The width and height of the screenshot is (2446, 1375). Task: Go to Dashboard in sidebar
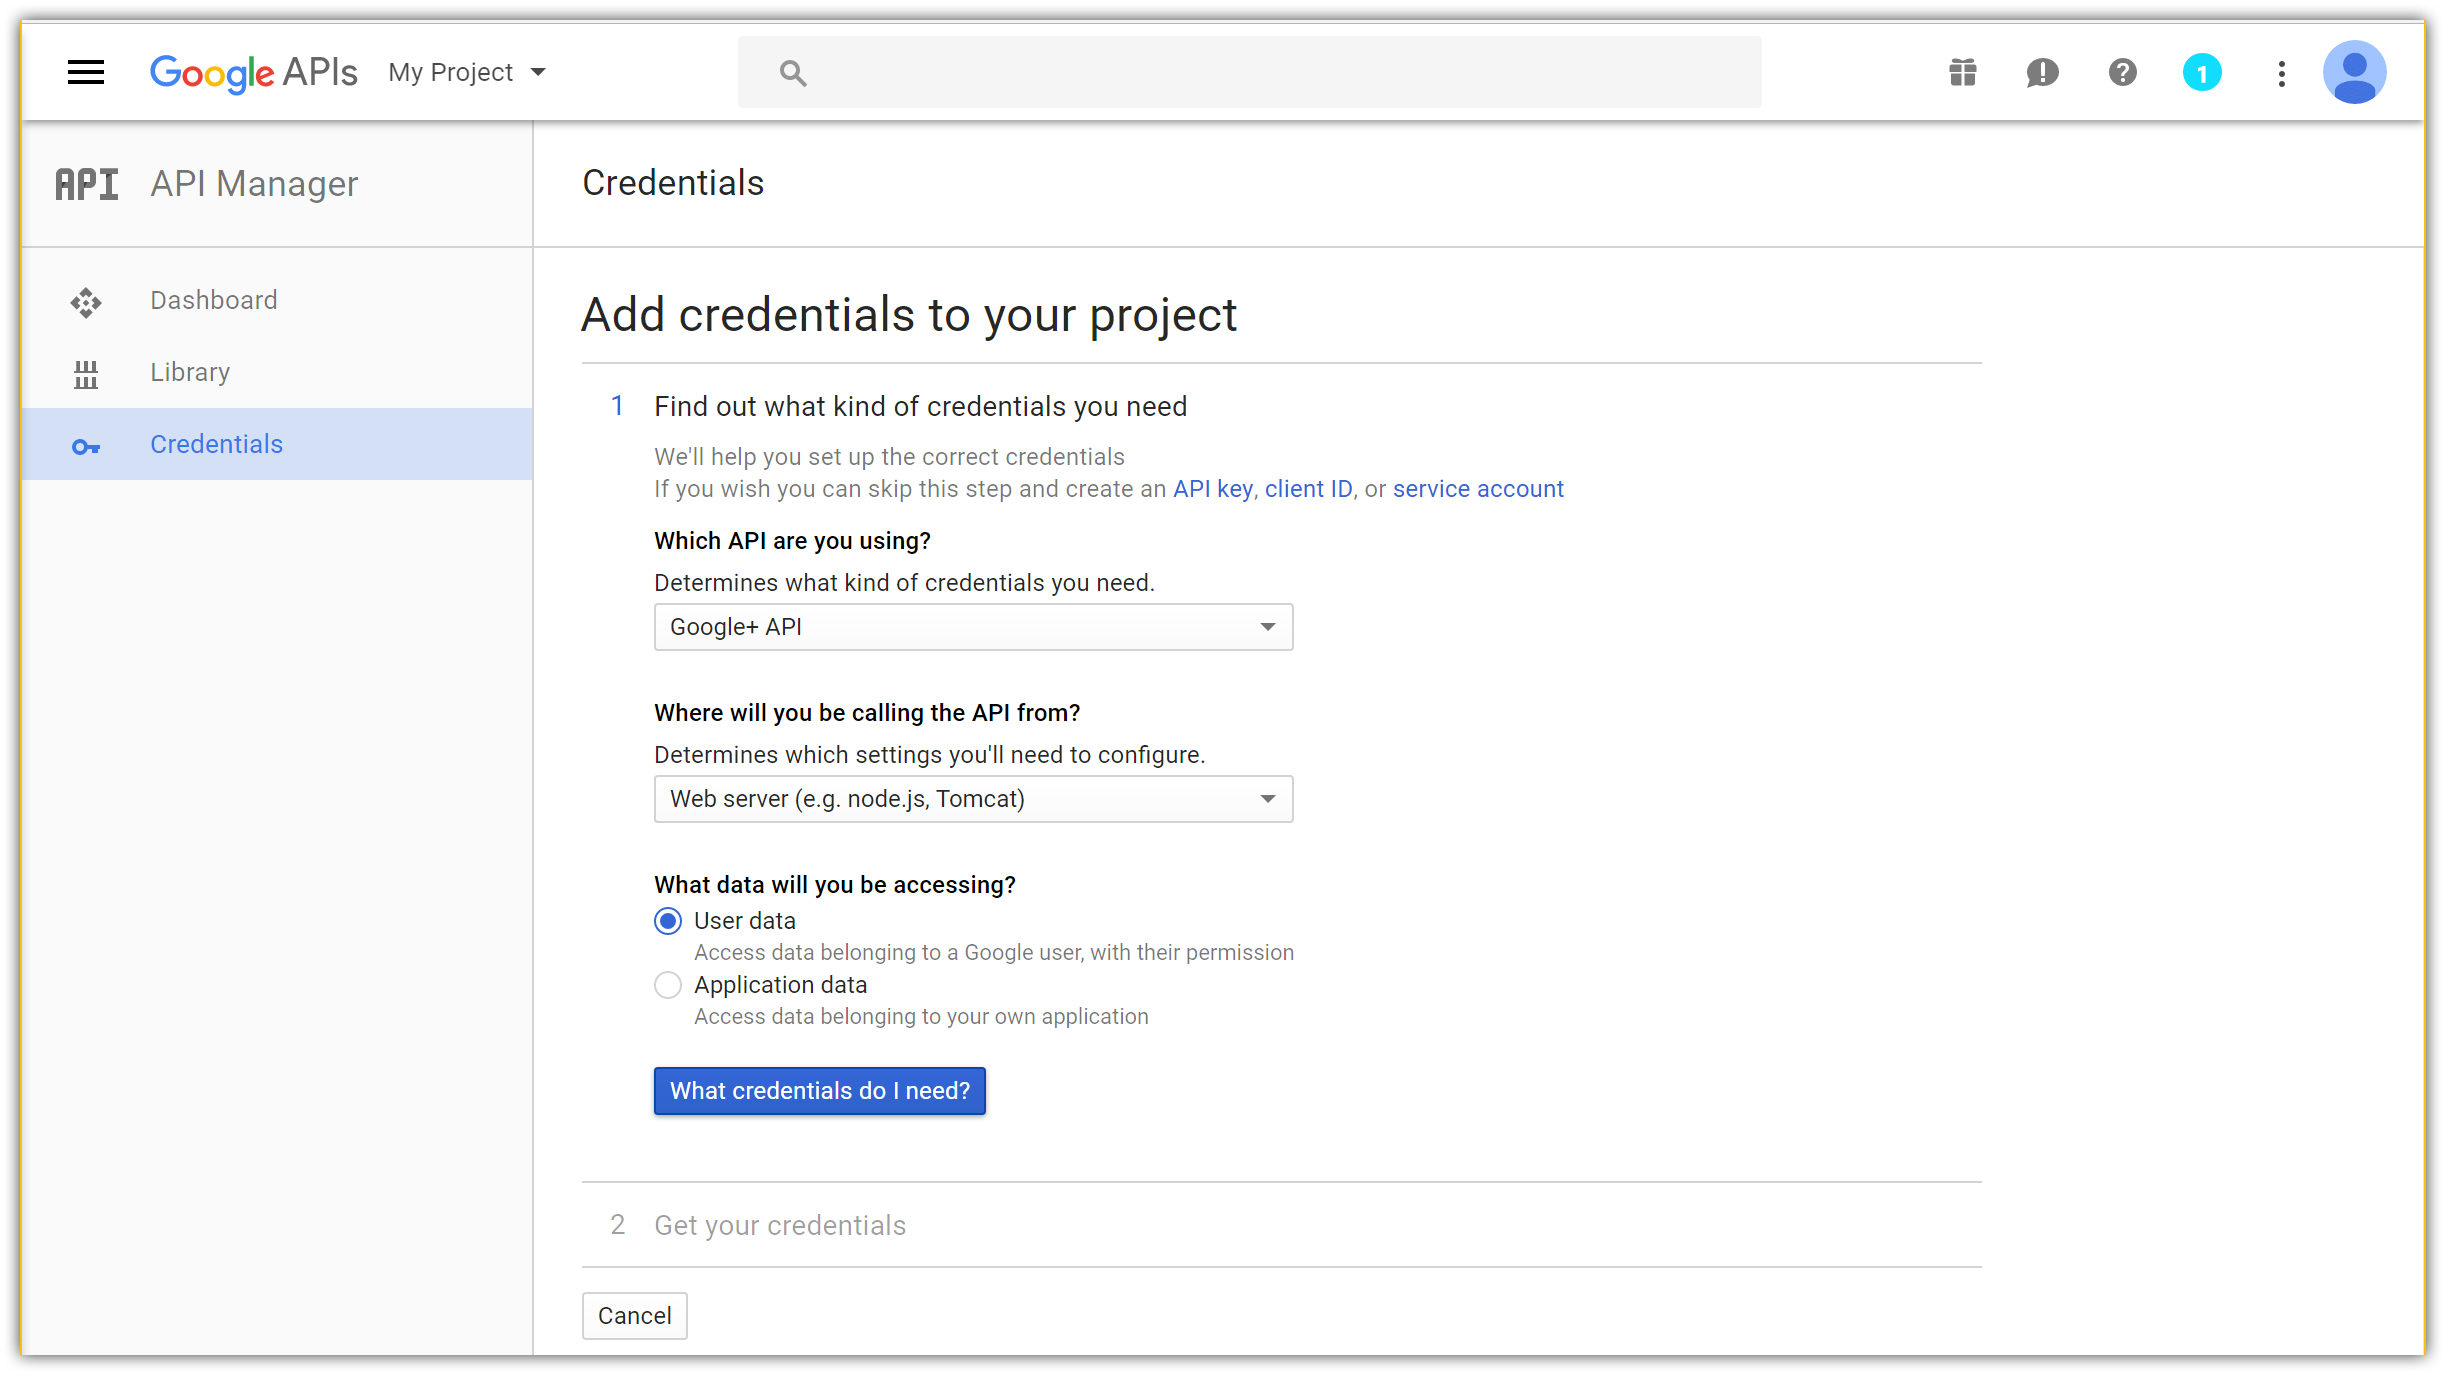(213, 300)
